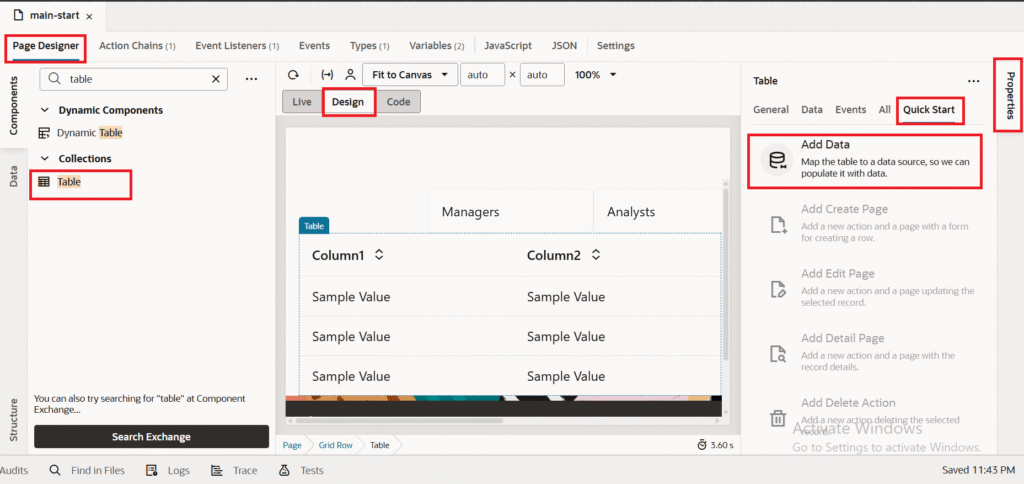Click Table in the breadcrumb
The image size is (1024, 484).
coord(379,445)
